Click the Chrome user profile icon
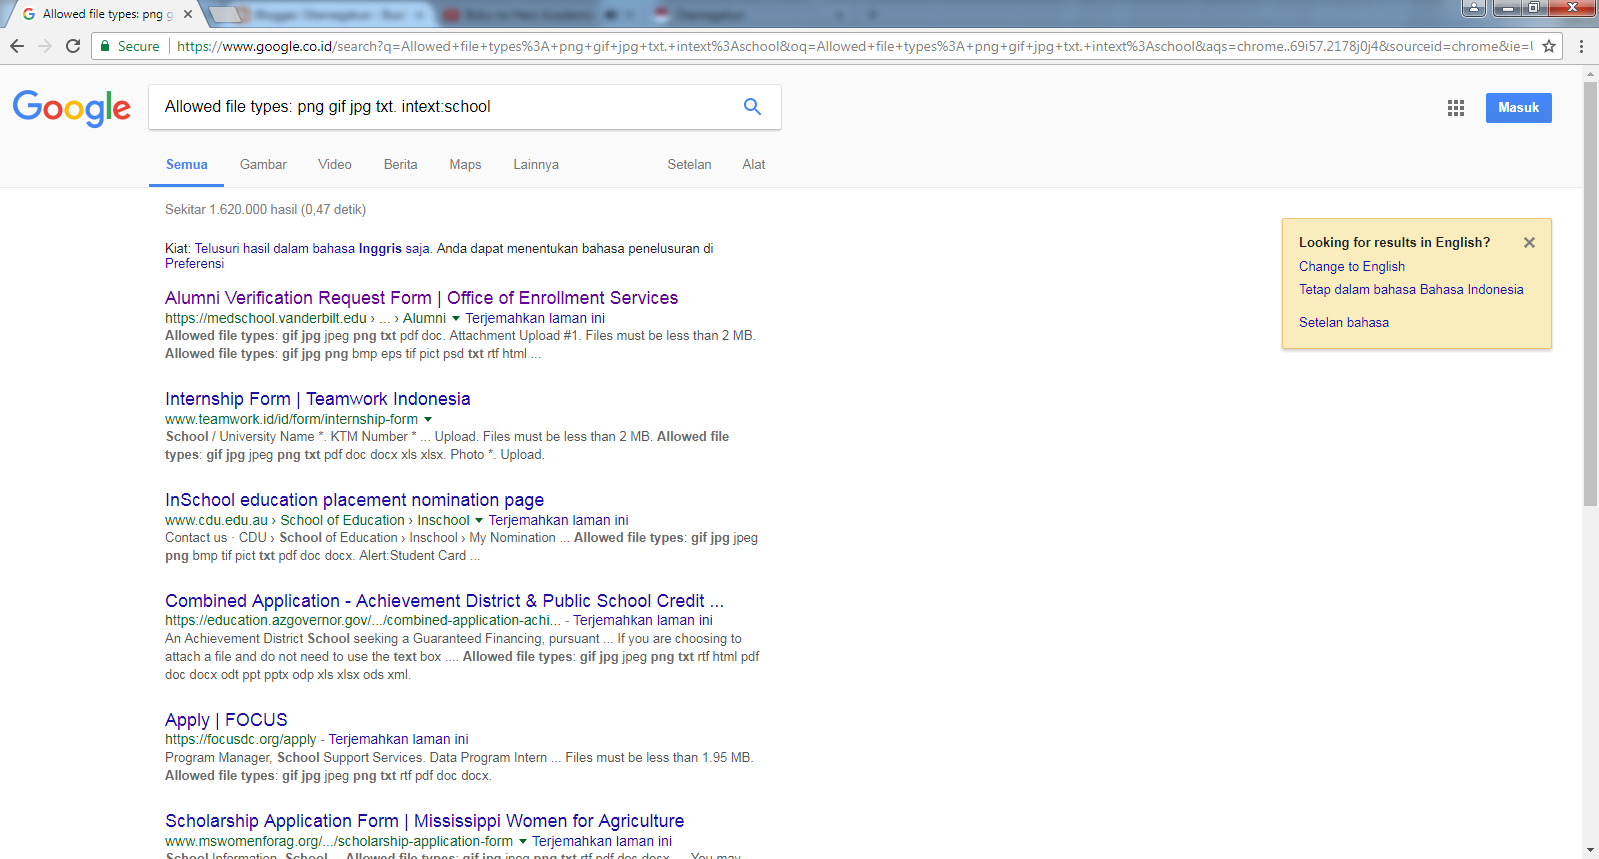This screenshot has width=1599, height=859. coord(1474,7)
